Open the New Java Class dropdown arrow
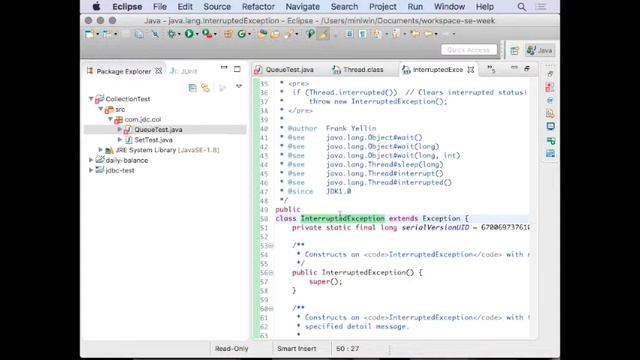The image size is (640, 360). pyautogui.click(x=249, y=34)
